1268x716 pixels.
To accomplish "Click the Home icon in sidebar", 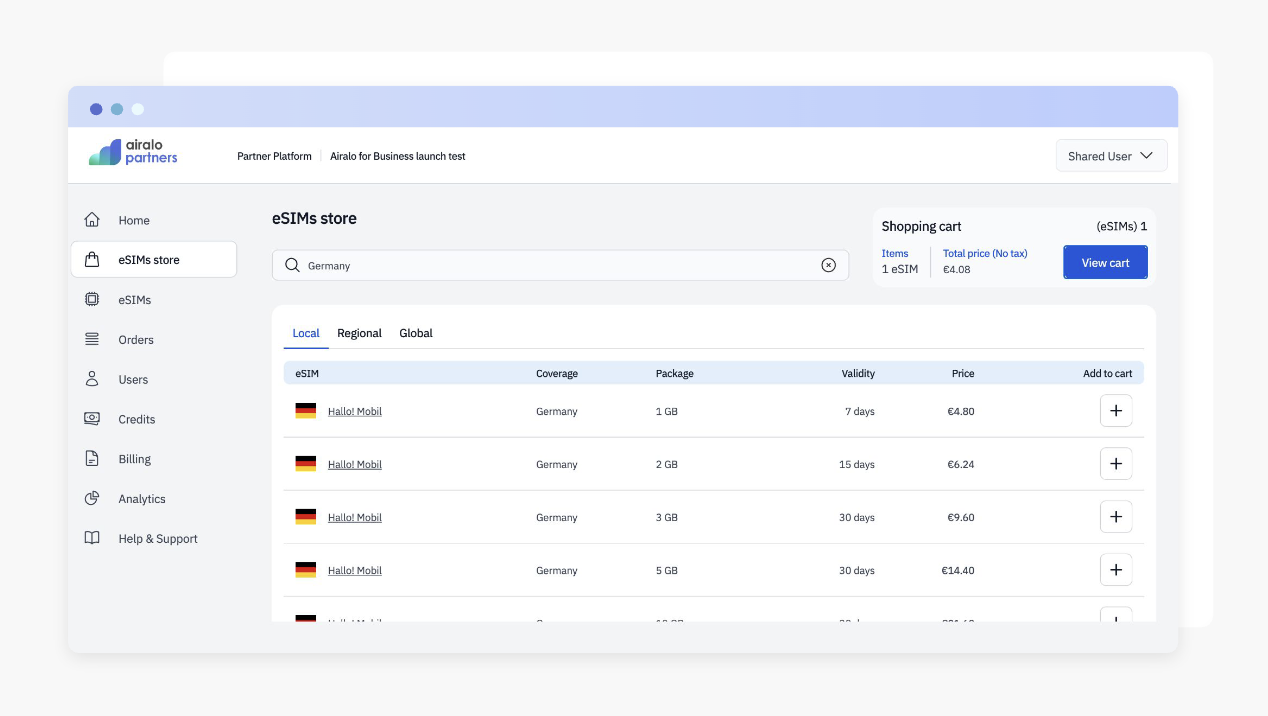I will pyautogui.click(x=92, y=220).
